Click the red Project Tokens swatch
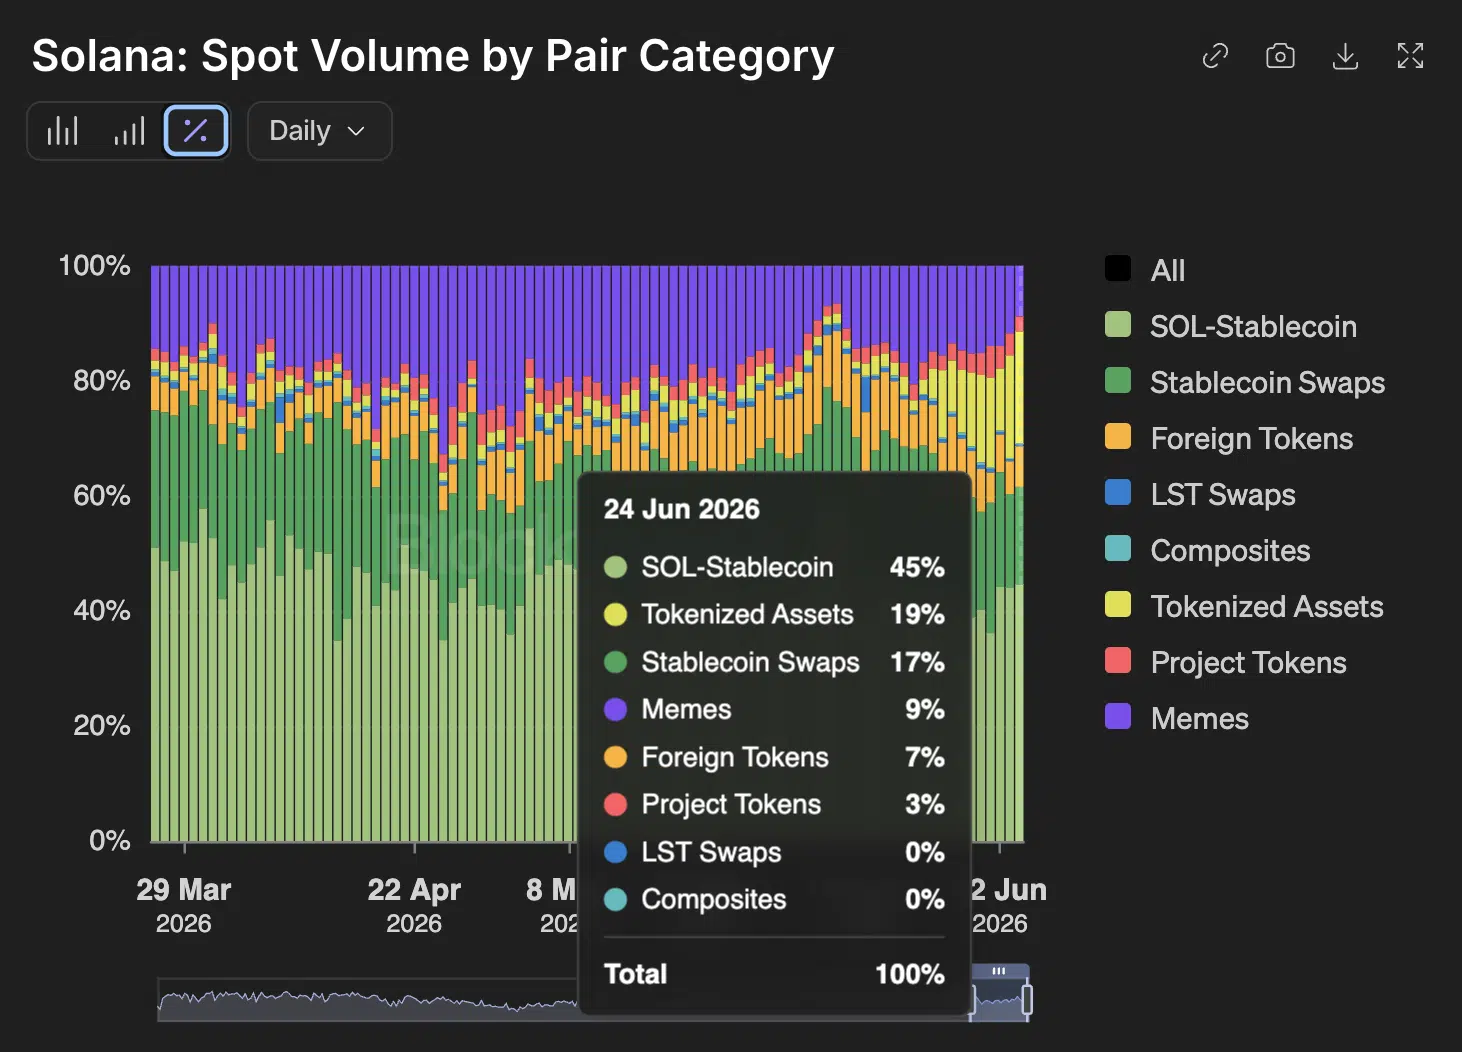The image size is (1462, 1052). click(x=1118, y=660)
